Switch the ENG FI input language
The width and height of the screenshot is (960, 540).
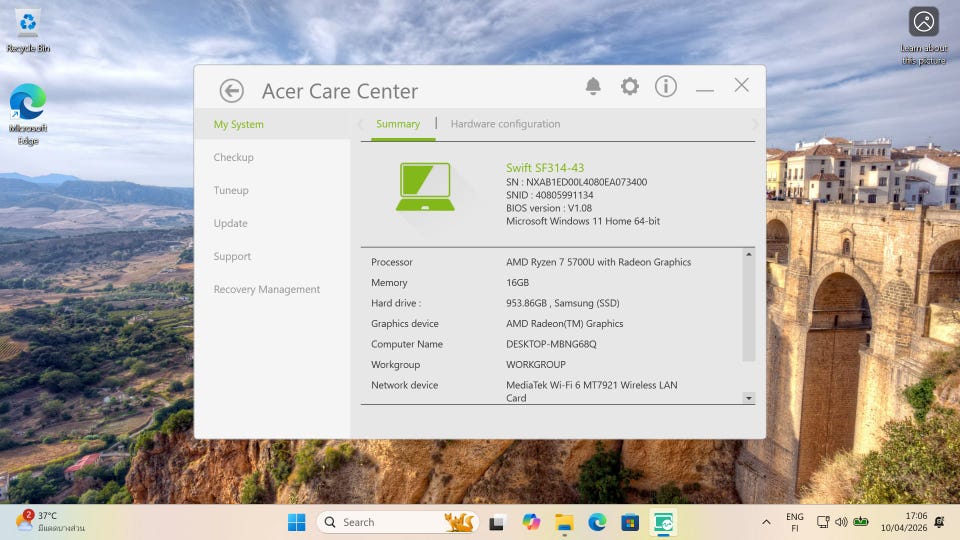[795, 522]
